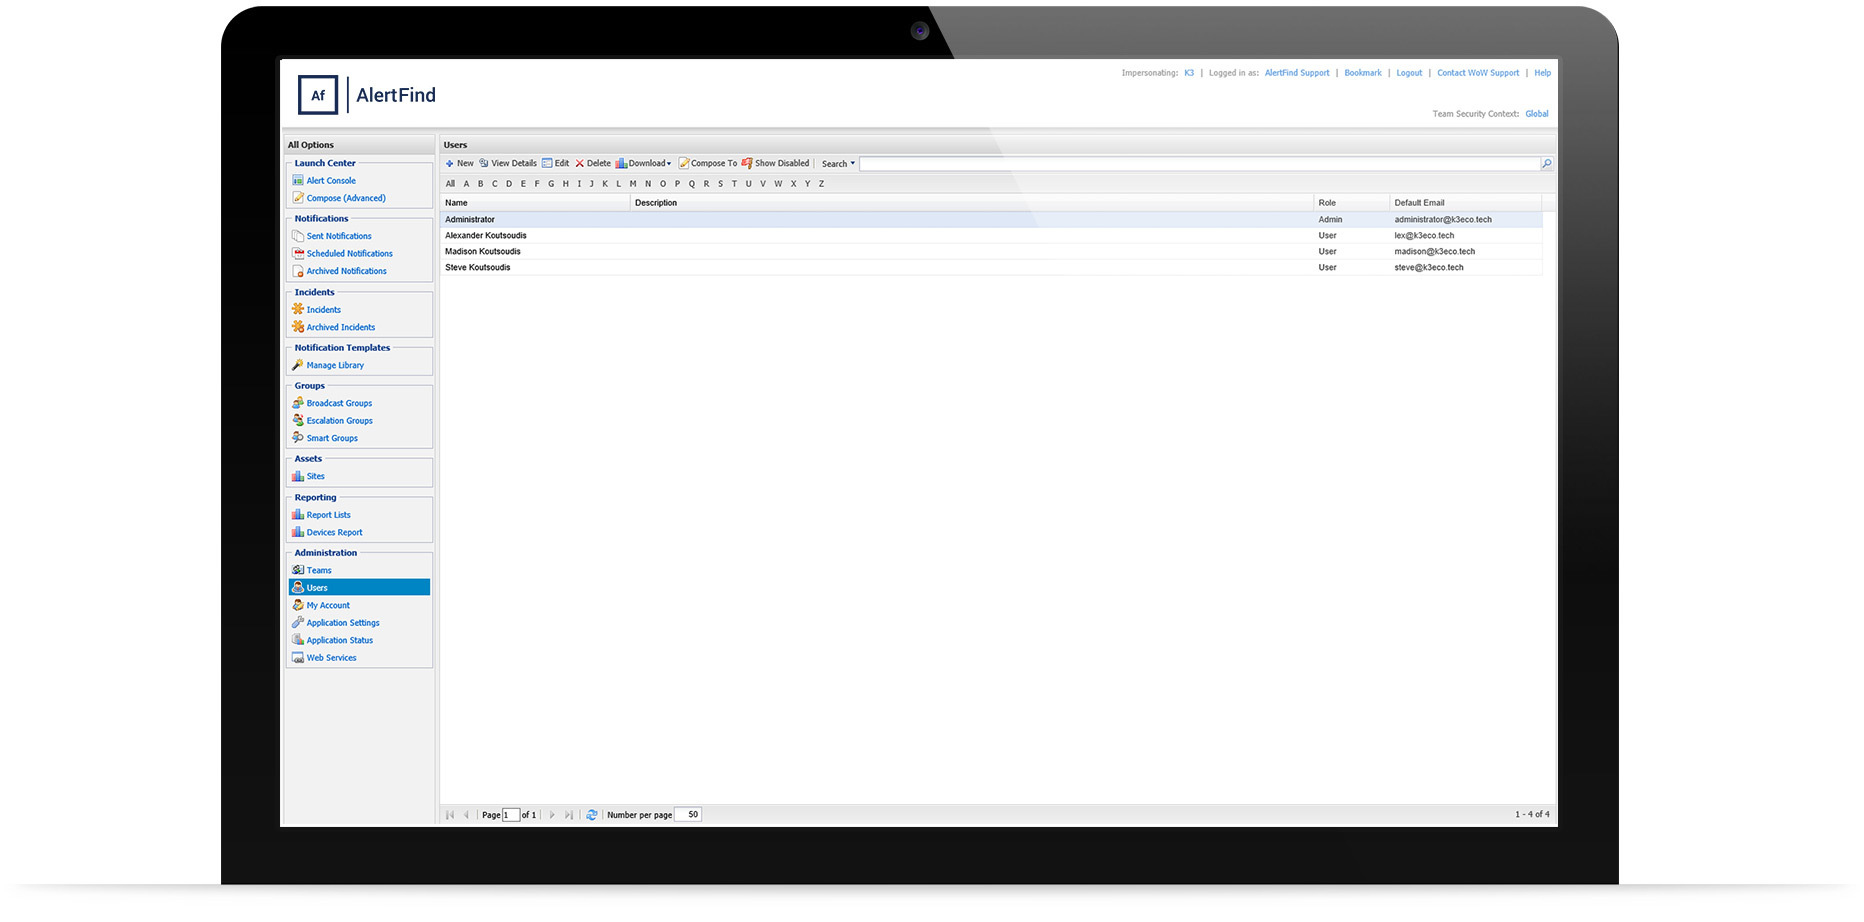This screenshot has width=1864, height=922.
Task: Sort by Default Email column header
Action: click(1465, 203)
